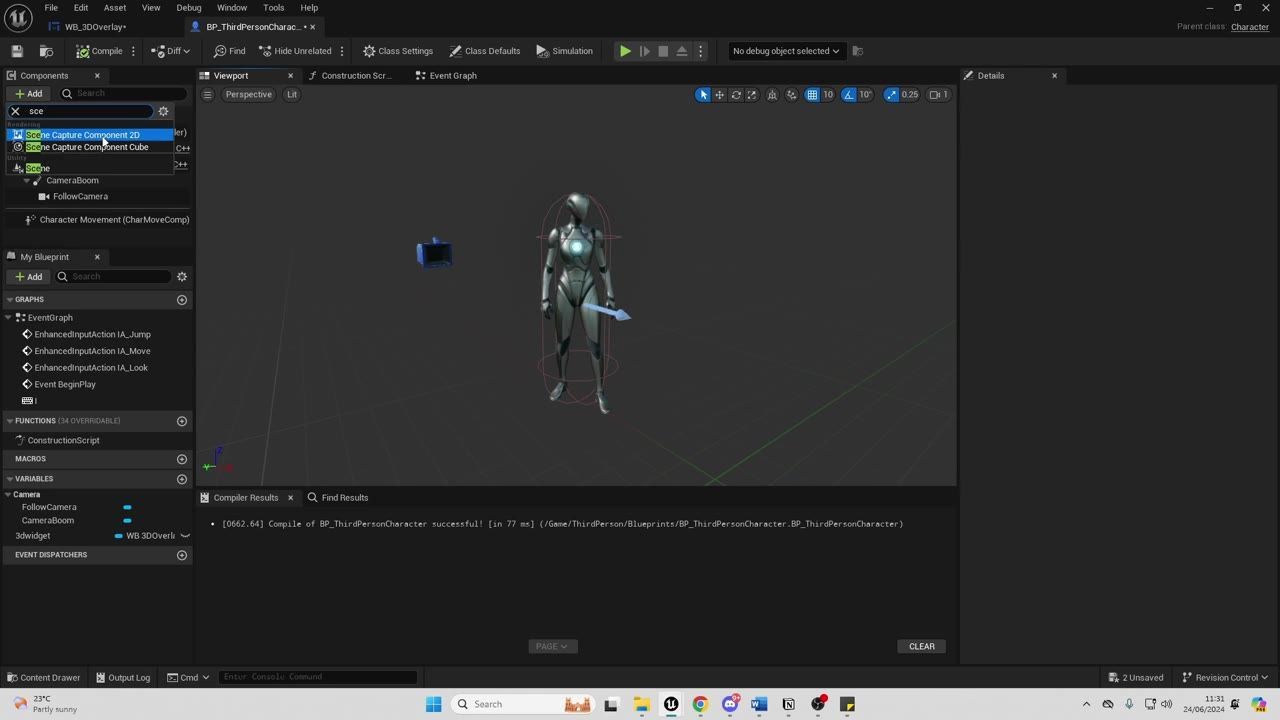Save the blueprint with the floppy disk icon
1280x720 pixels.
tap(17, 51)
